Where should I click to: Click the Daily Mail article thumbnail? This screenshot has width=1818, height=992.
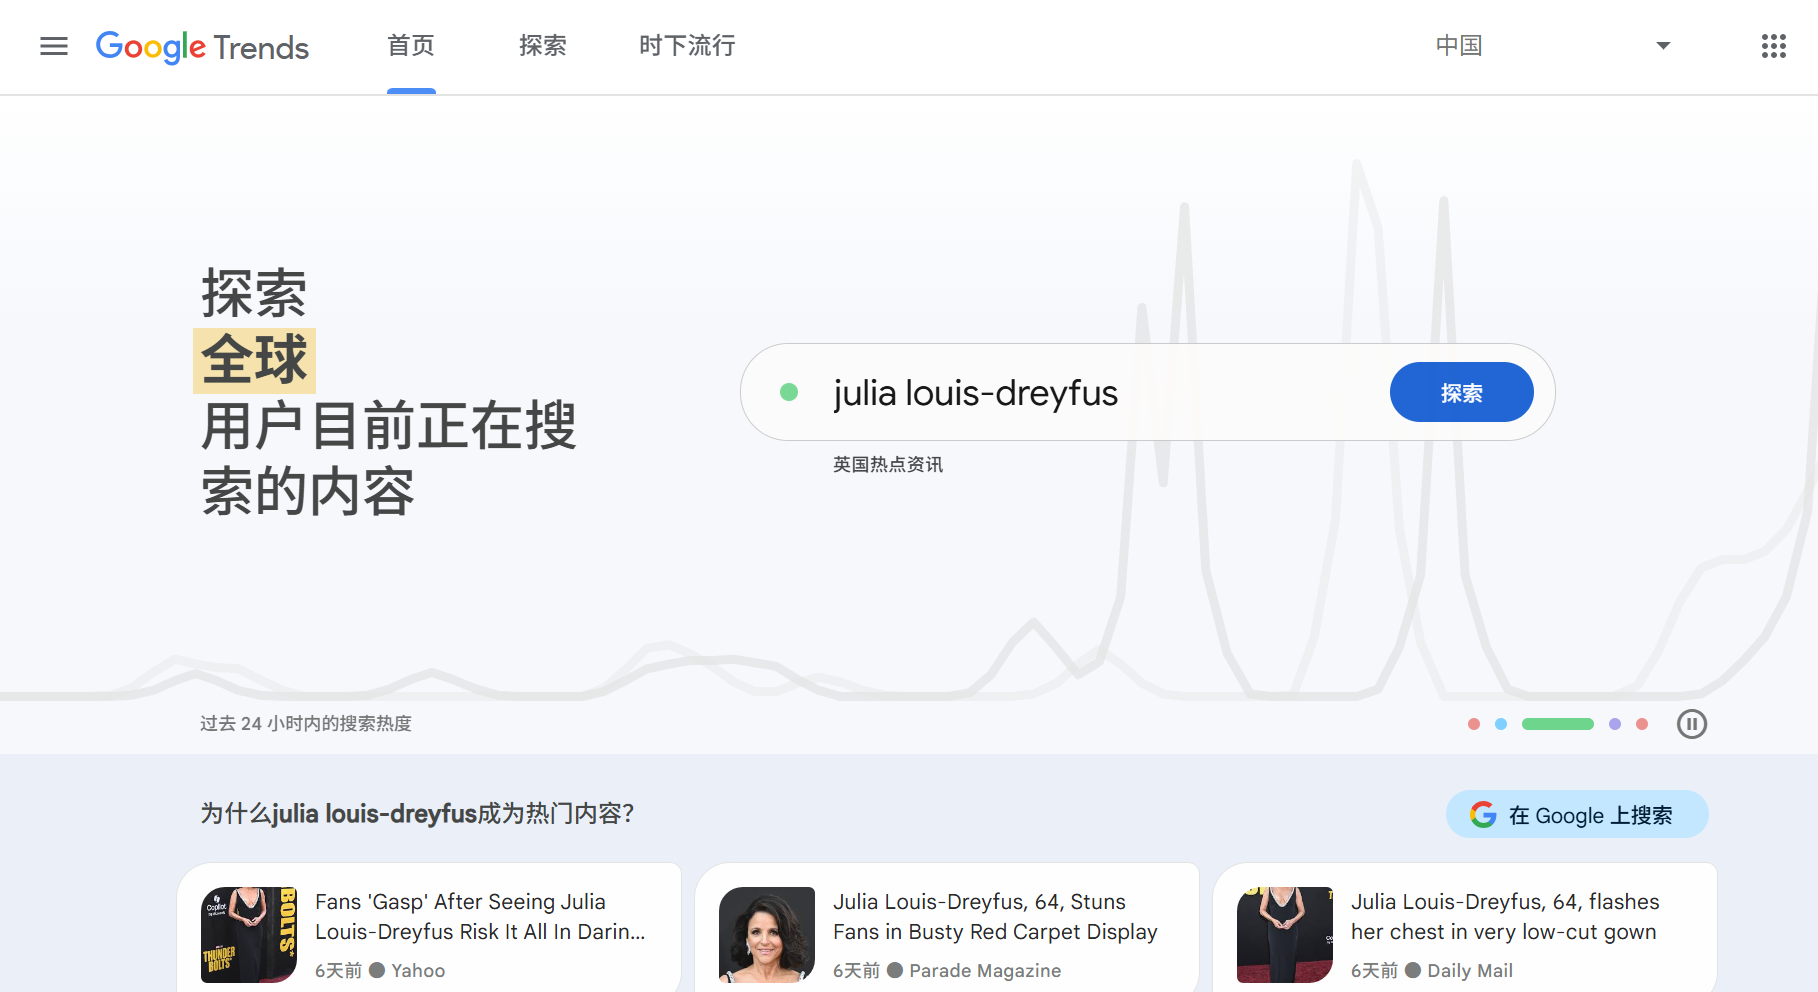pyautogui.click(x=1285, y=935)
